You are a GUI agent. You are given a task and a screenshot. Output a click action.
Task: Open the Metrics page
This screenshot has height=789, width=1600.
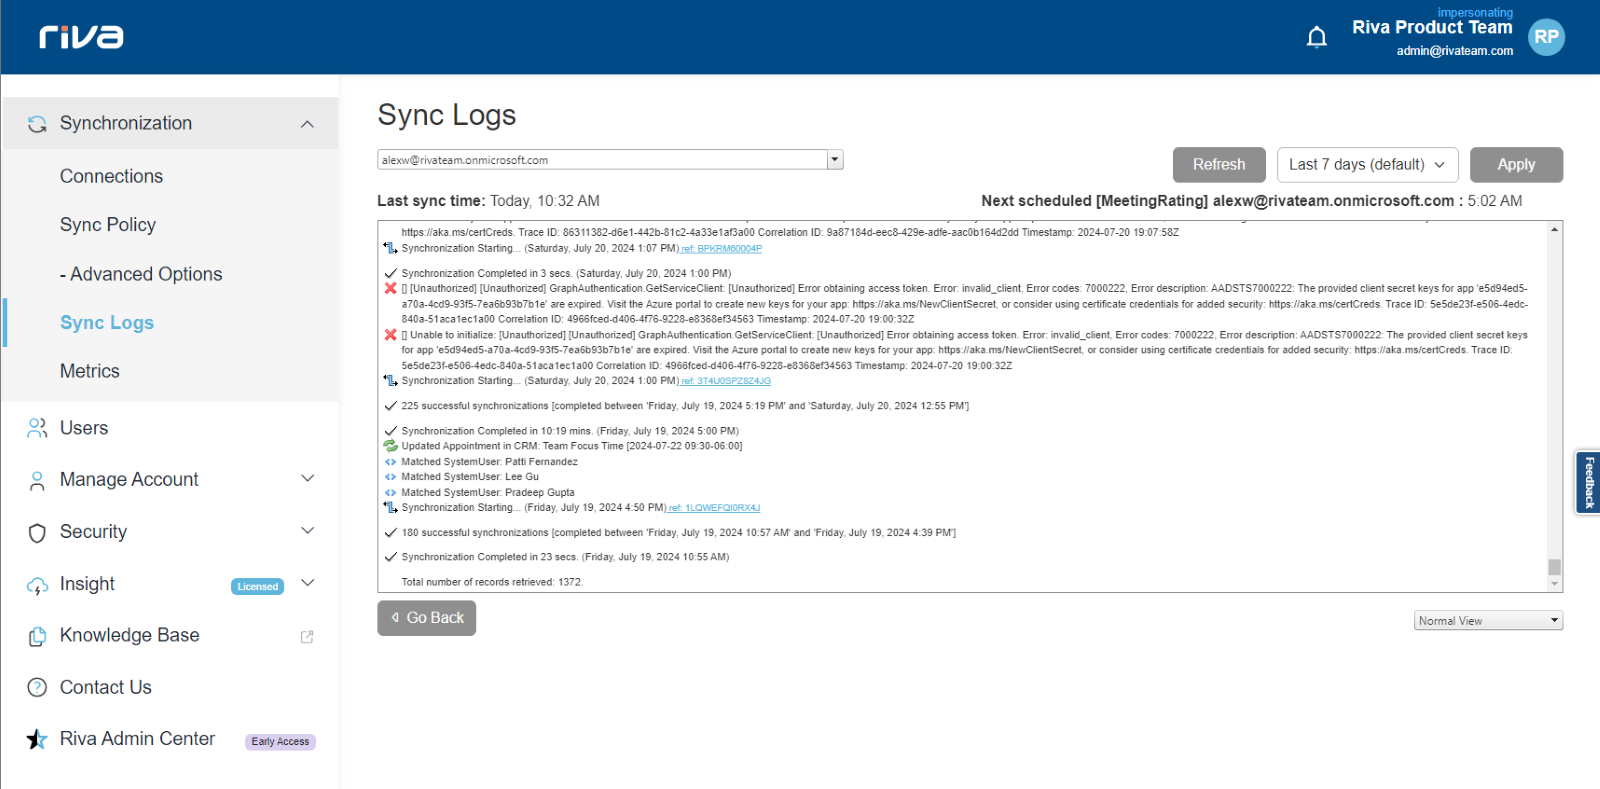[x=90, y=371]
